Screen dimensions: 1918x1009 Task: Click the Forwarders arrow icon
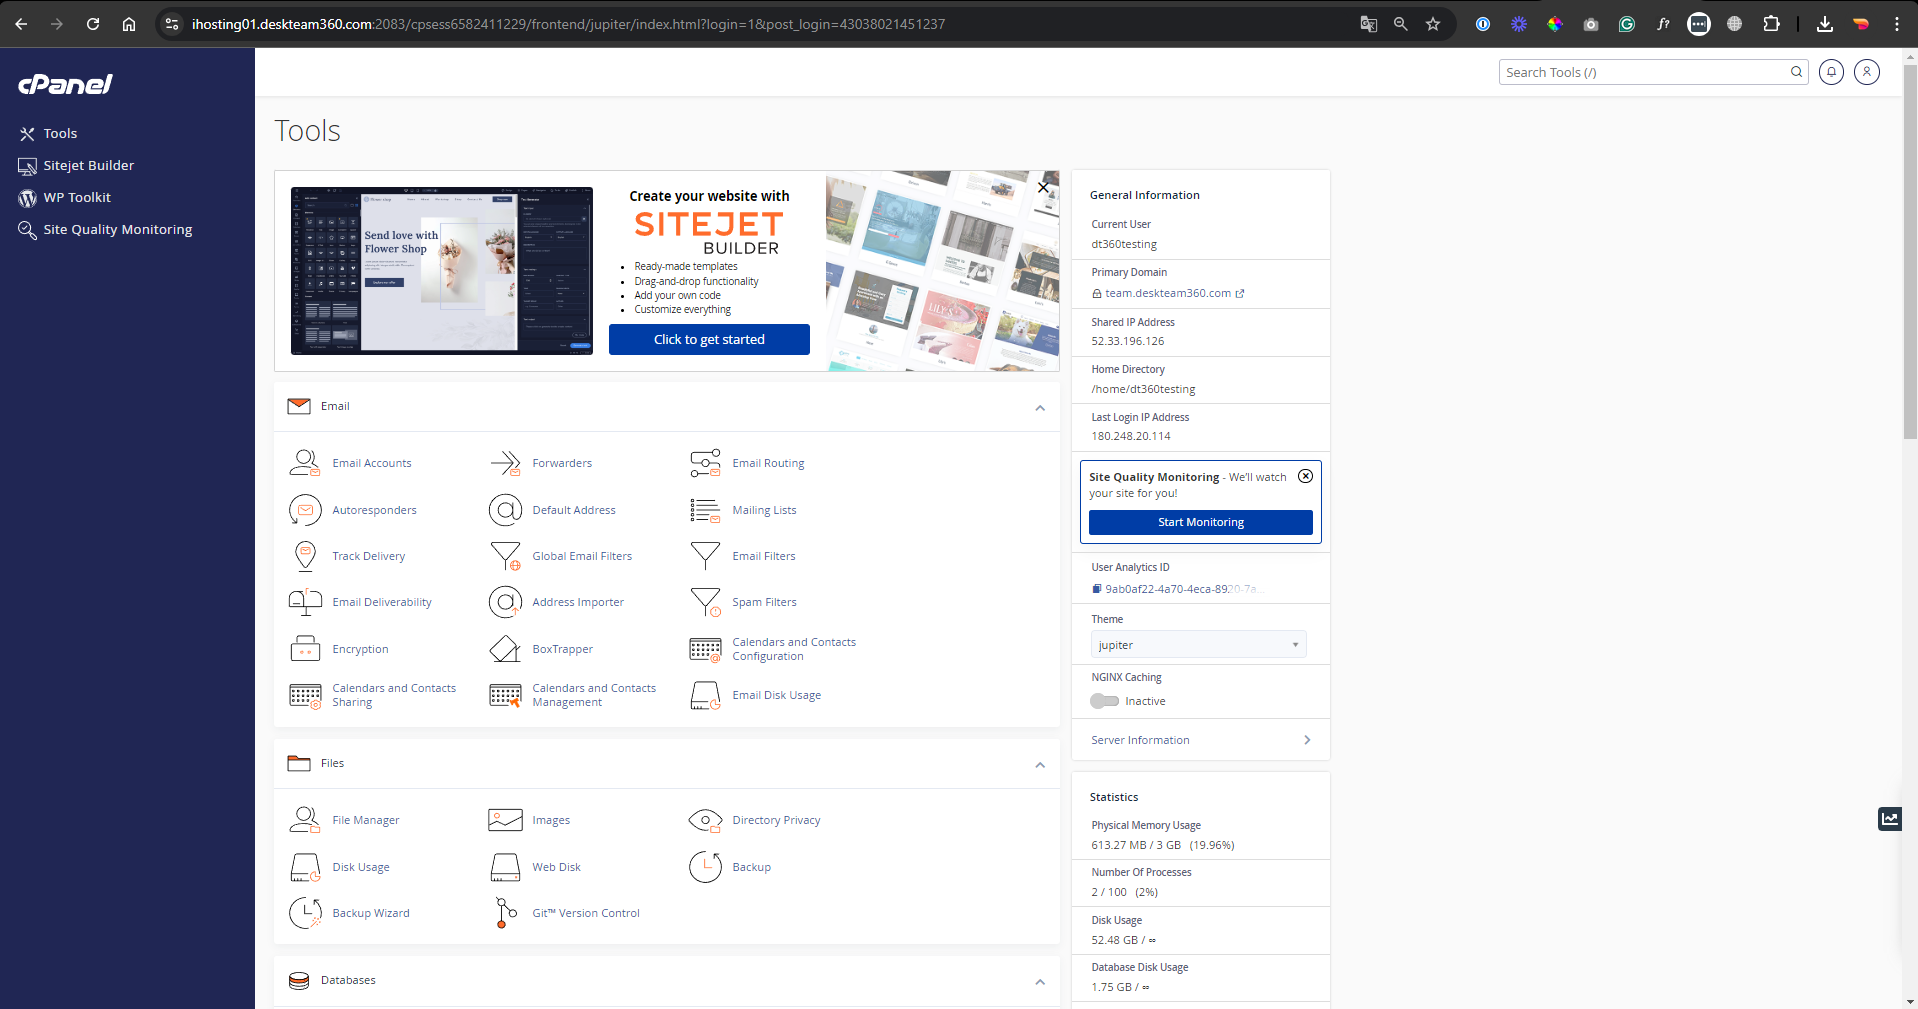(505, 463)
